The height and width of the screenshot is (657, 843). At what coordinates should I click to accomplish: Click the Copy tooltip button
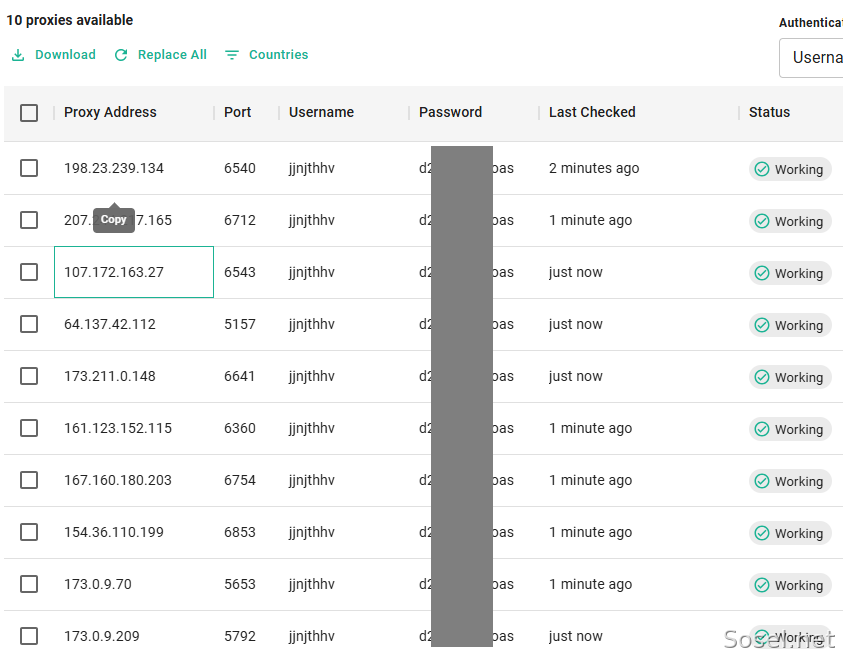pyautogui.click(x=113, y=219)
